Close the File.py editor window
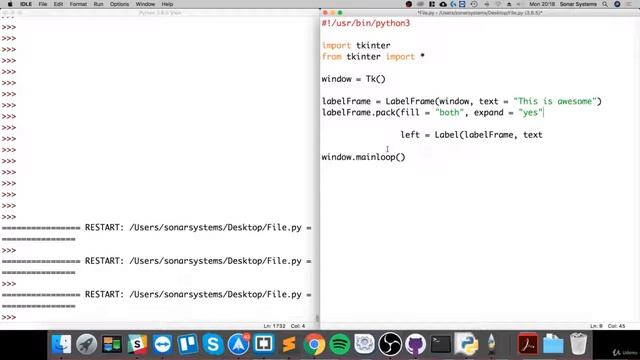Screen dimensions: 640x360 tap(325, 13)
